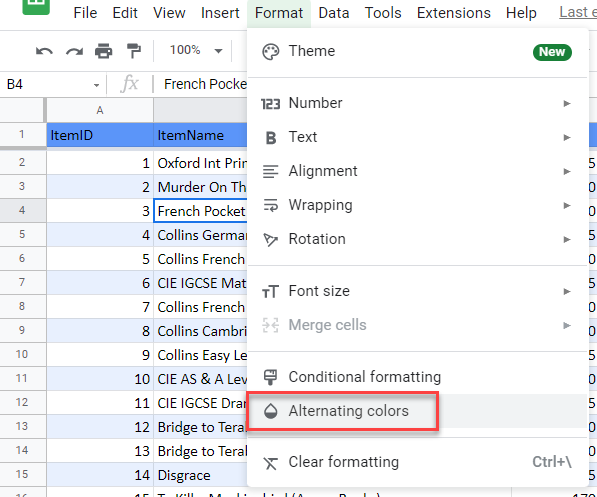Screen dimensions: 597x497
Task: Click the ItemID header cell
Action: (x=100, y=135)
